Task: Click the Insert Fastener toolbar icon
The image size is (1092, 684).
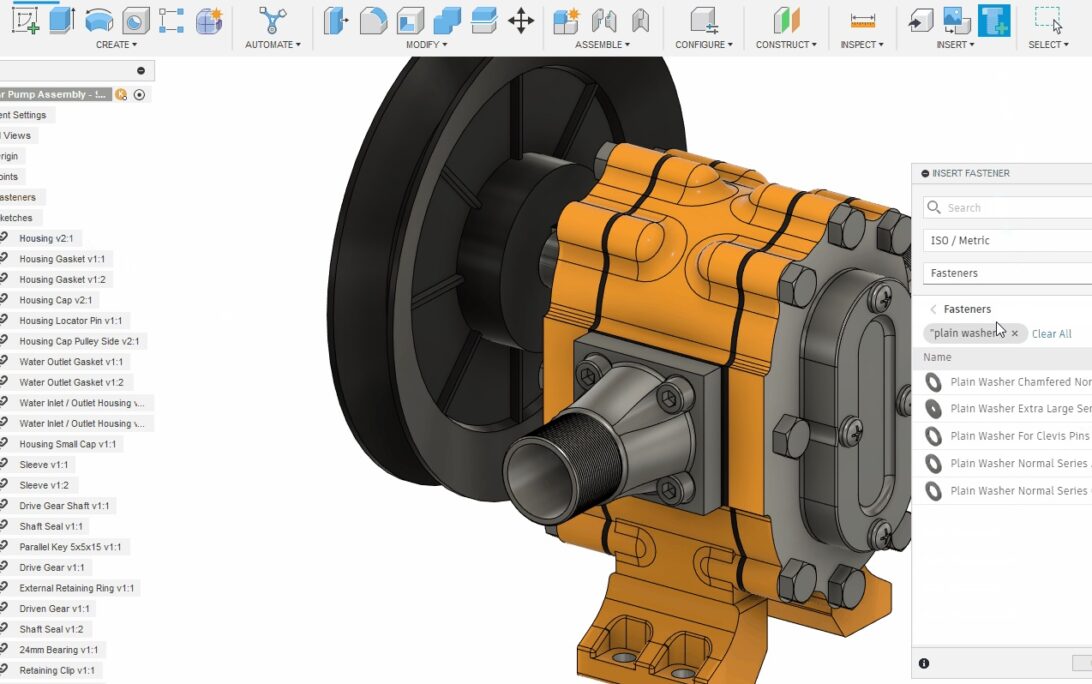Action: coord(994,20)
